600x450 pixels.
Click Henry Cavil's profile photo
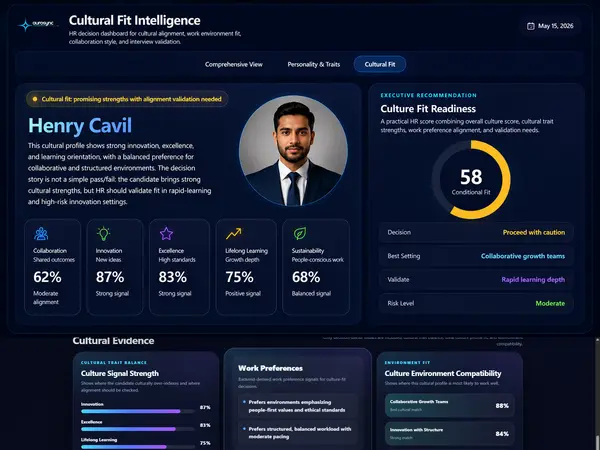[x=293, y=151]
